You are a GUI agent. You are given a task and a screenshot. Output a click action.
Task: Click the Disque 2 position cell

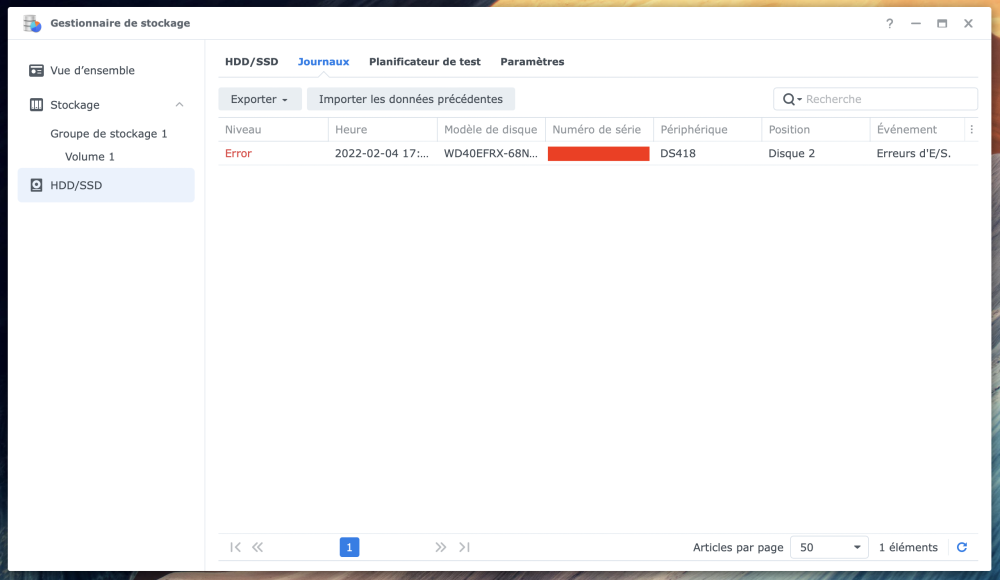coord(791,153)
